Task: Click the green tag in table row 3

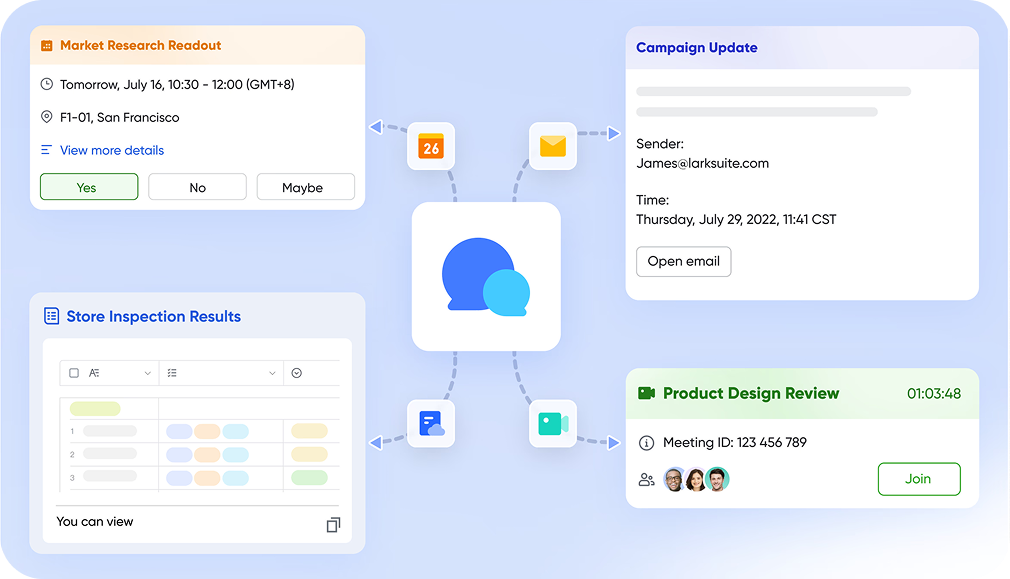Action: point(309,478)
